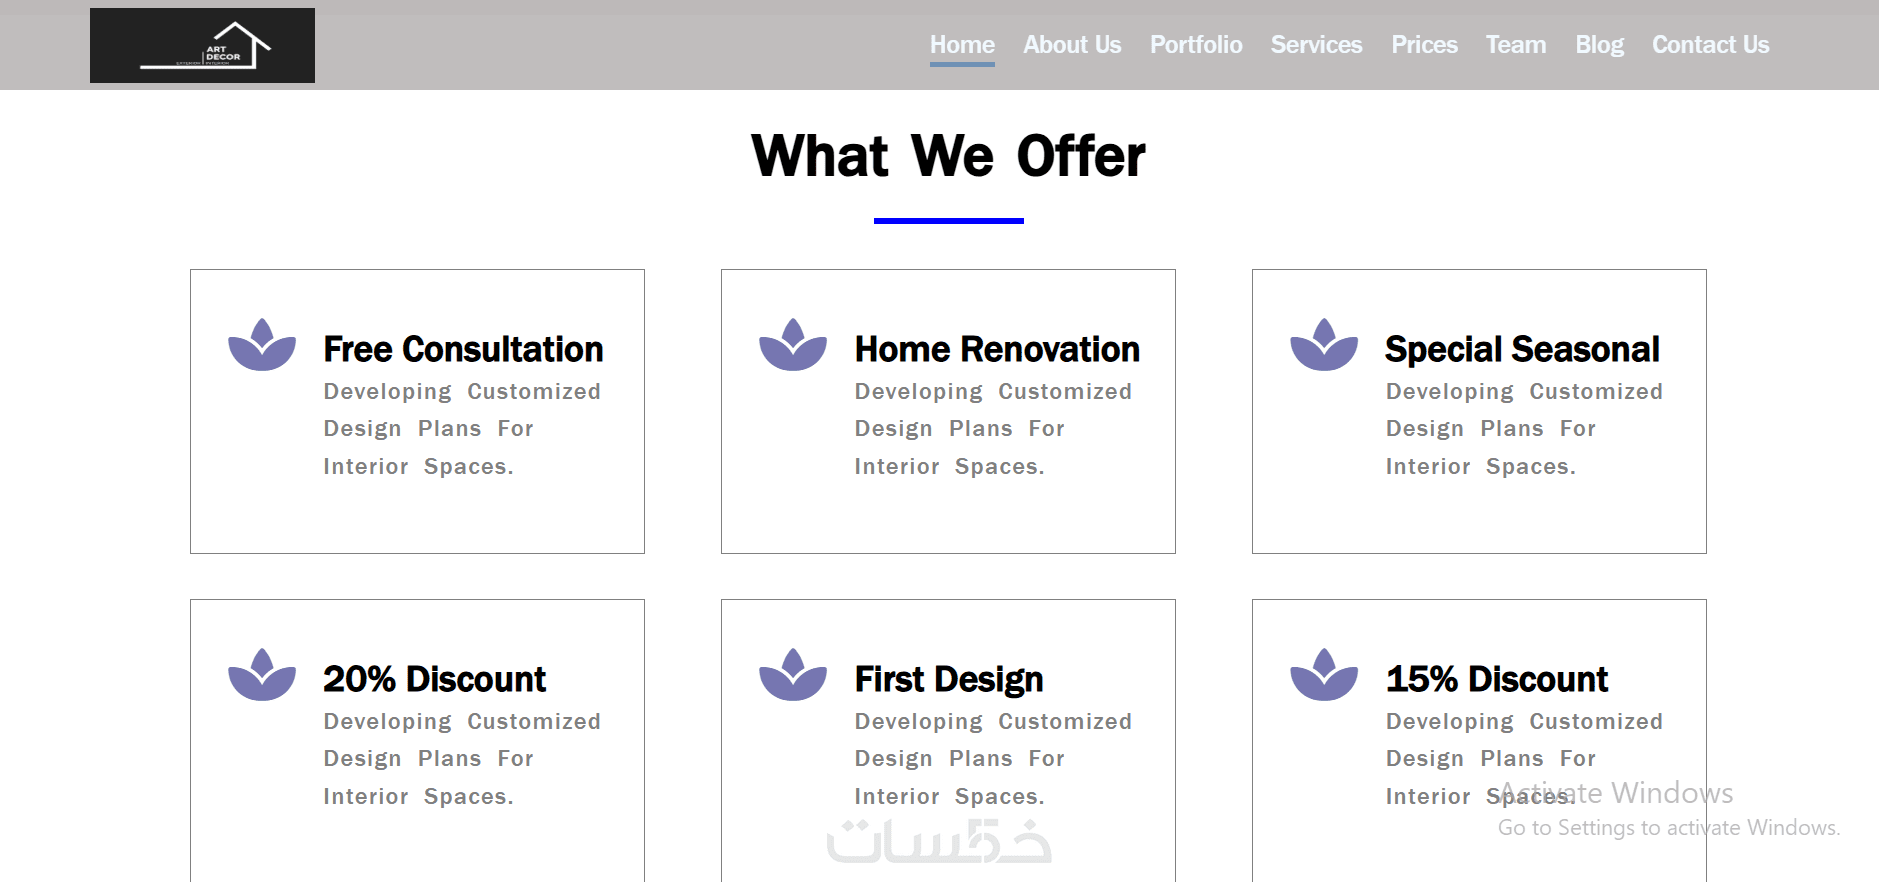Viewport: 1879px width, 882px height.
Task: View the Prices page
Action: point(1424,45)
